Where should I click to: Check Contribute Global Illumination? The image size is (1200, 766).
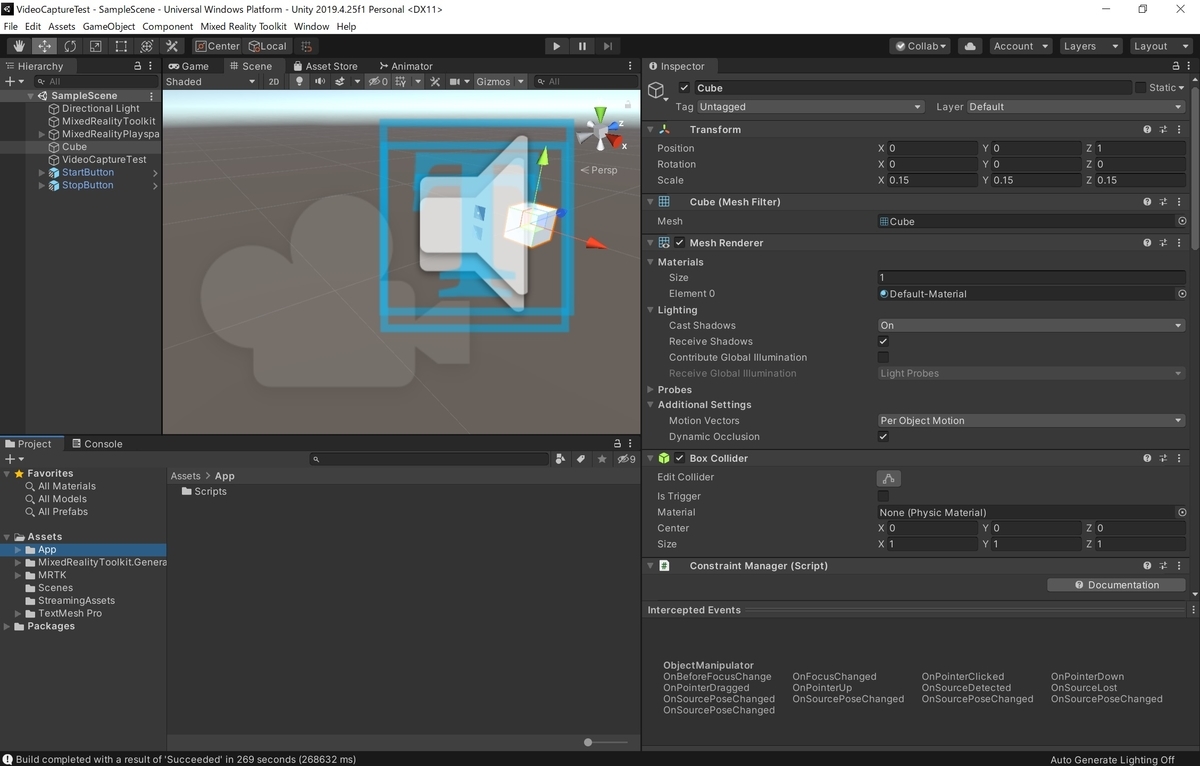click(x=883, y=358)
